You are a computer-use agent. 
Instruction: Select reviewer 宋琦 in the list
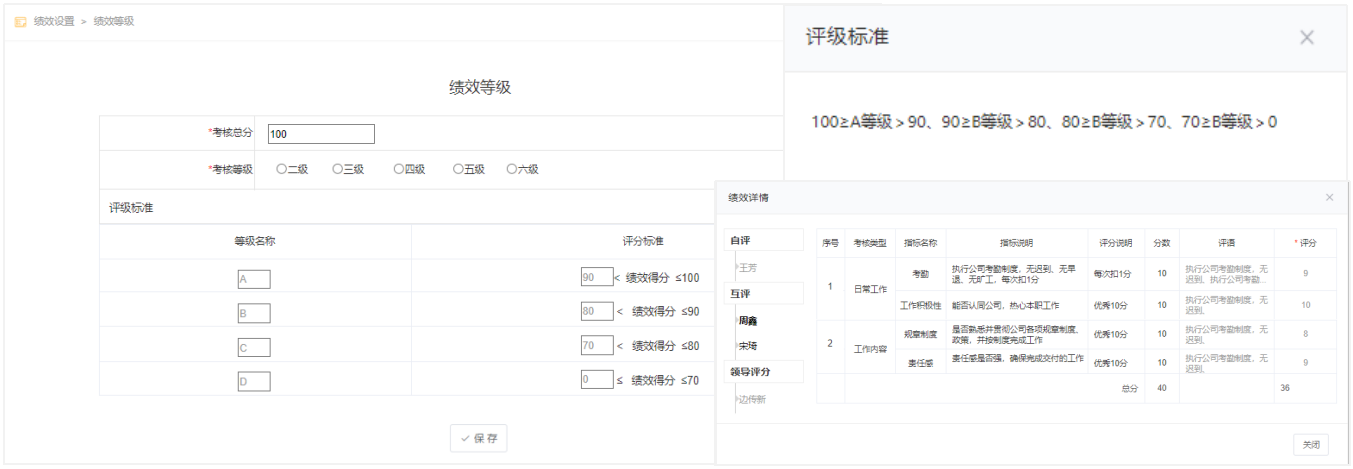748,346
